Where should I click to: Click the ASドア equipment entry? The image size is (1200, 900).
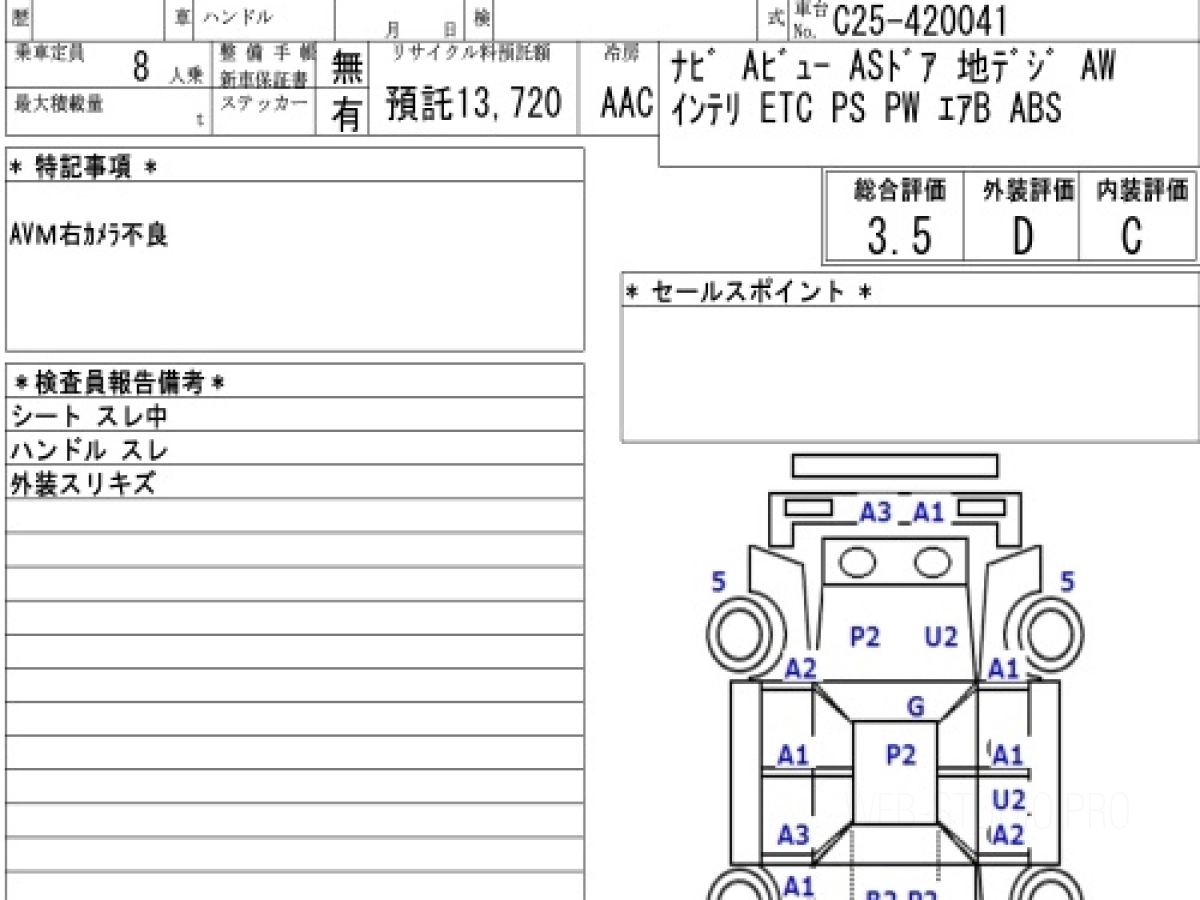[x=895, y=67]
